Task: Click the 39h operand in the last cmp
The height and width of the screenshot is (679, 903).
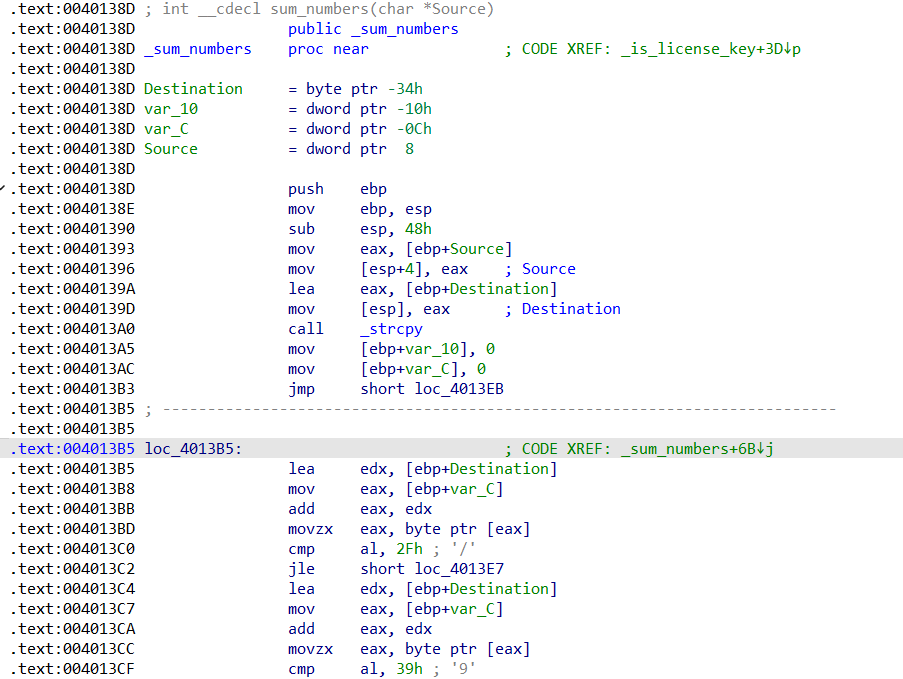Action: [409, 669]
